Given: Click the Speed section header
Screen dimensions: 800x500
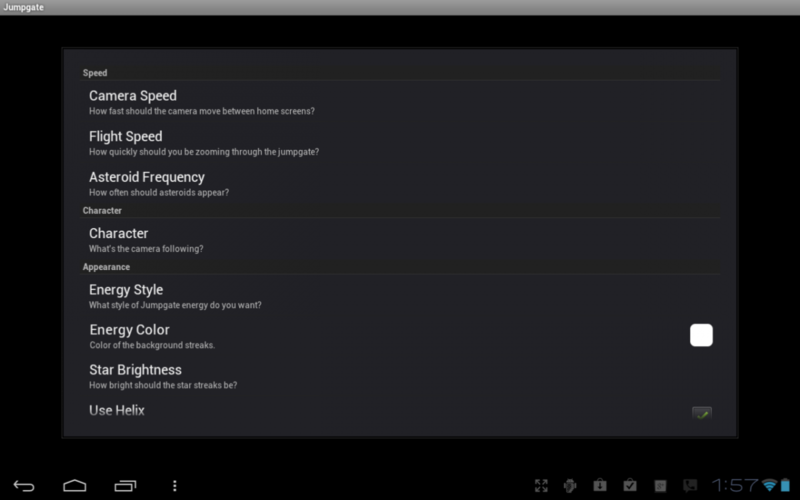Looking at the screenshot, I should 95,73.
